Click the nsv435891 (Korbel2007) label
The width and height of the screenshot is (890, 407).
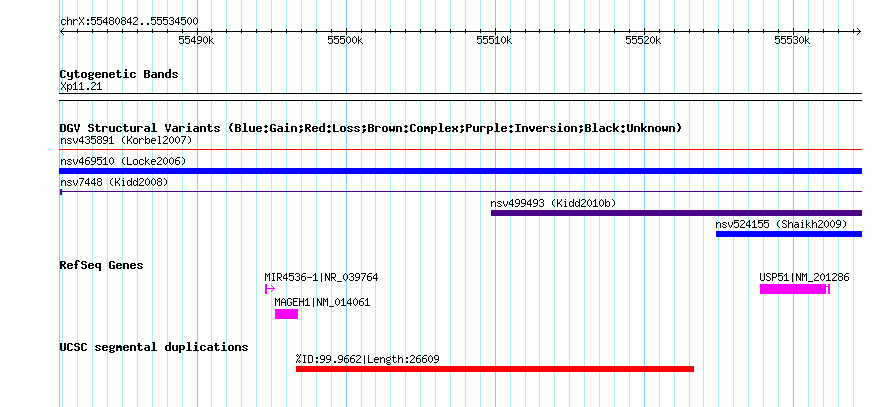point(126,140)
